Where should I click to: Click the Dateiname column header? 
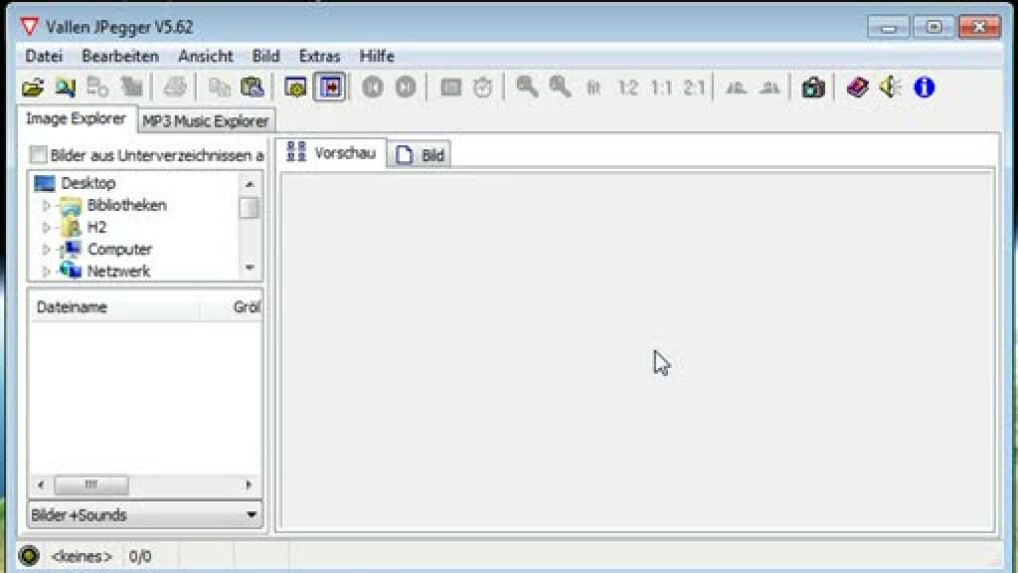tap(72, 307)
